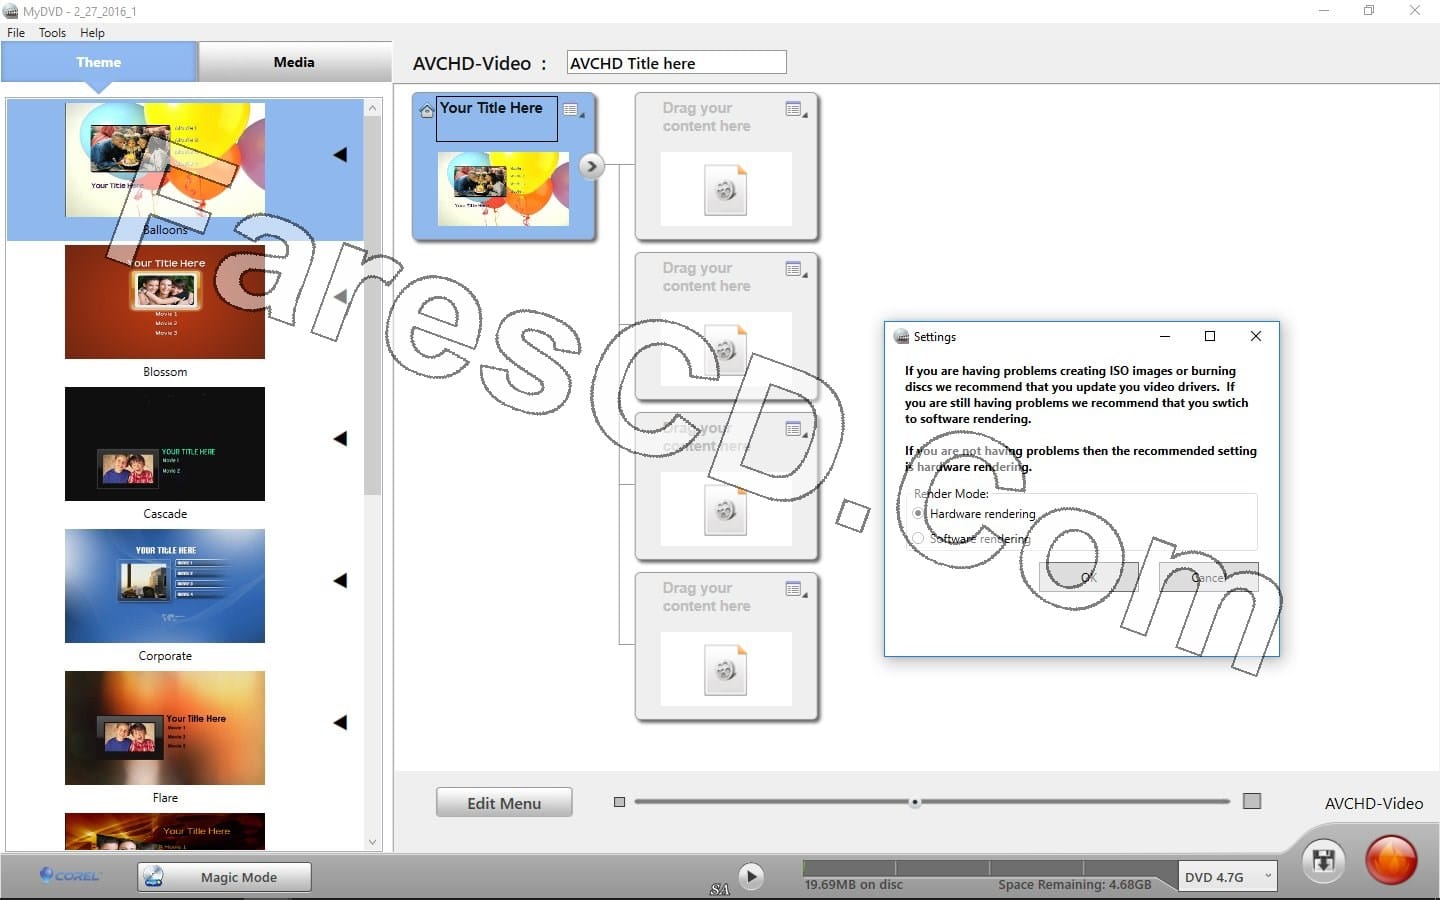This screenshot has height=900, width=1440.
Task: Click the balloons menu preview thumbnail
Action: pos(503,189)
